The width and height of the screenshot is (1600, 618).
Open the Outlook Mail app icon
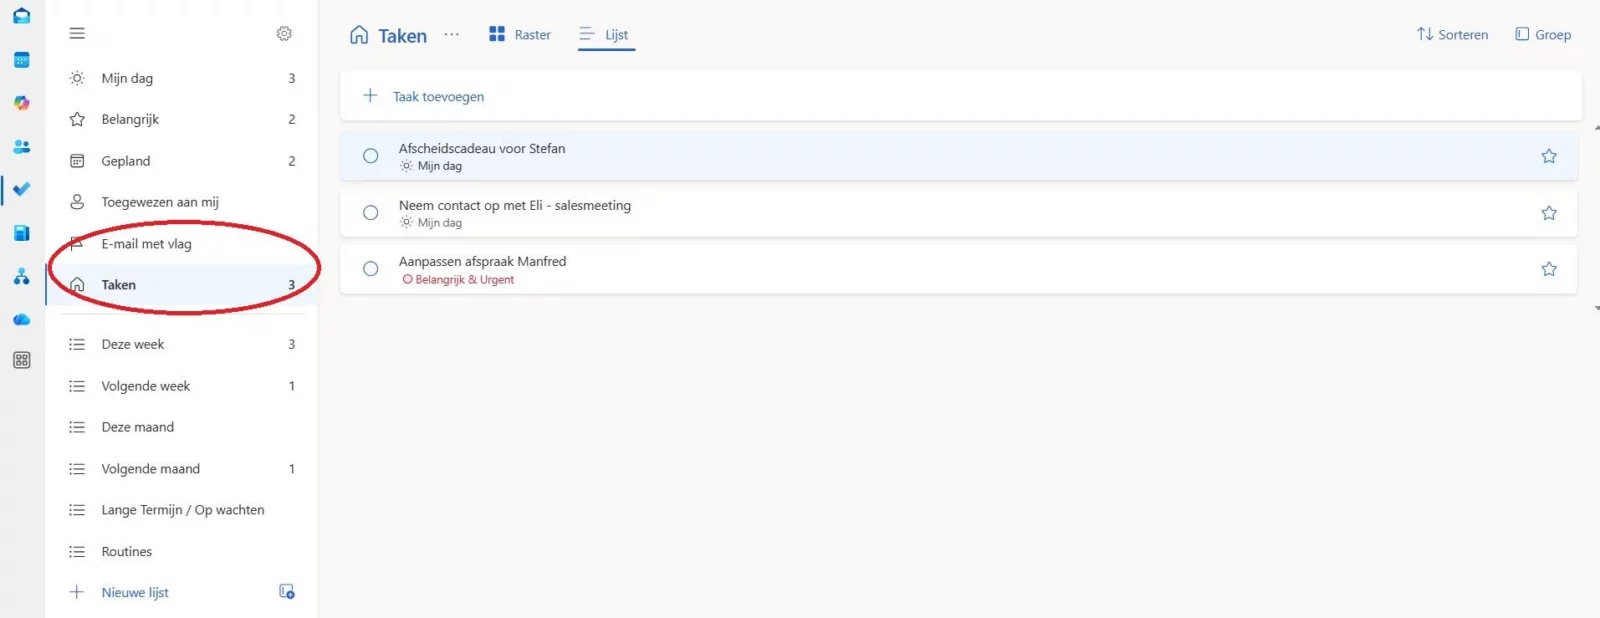(x=21, y=16)
